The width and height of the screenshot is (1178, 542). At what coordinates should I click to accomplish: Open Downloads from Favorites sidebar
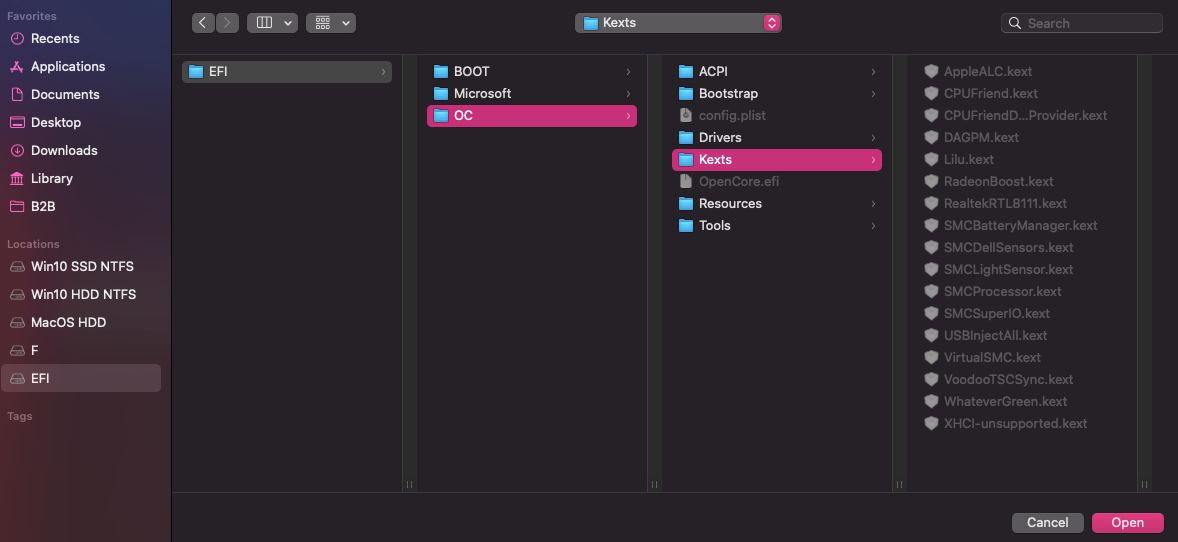coord(81,150)
